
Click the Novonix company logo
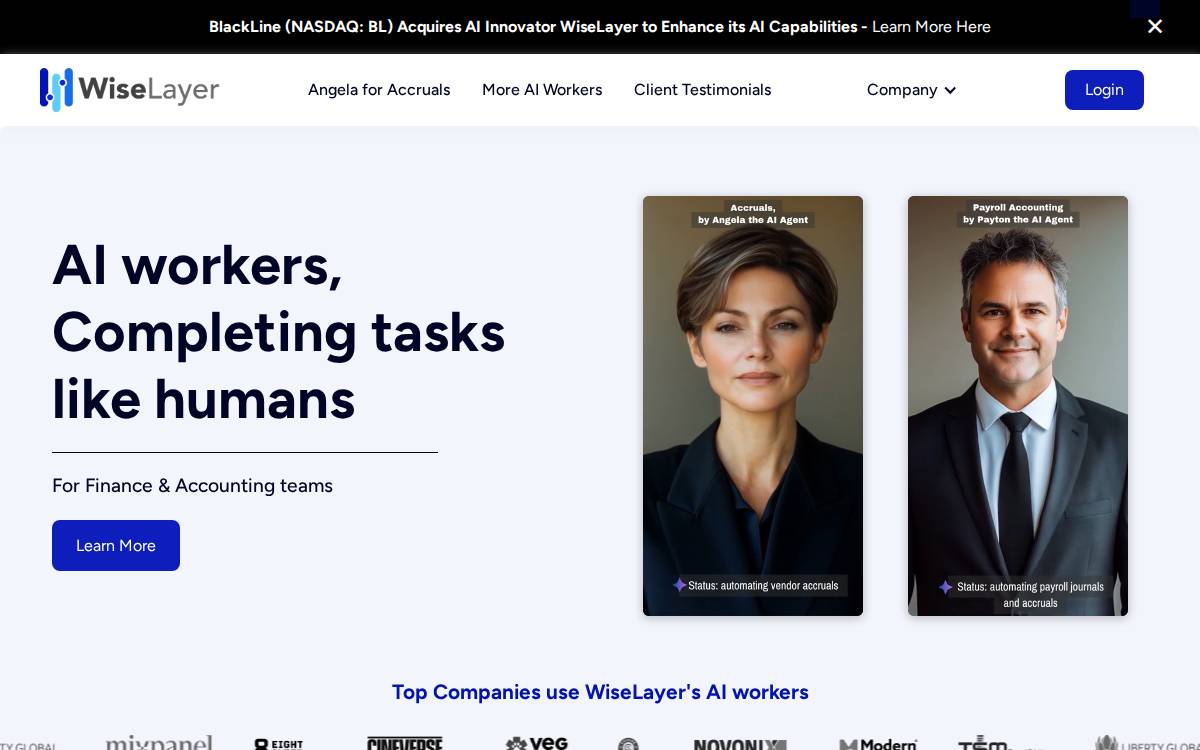740,744
